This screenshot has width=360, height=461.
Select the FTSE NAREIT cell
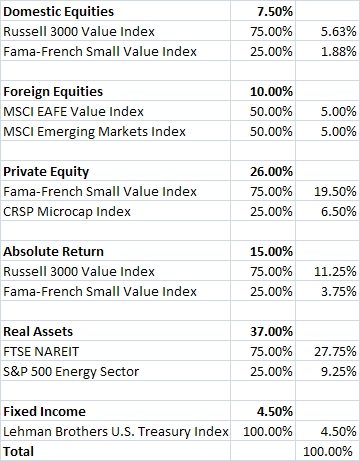click(115, 351)
